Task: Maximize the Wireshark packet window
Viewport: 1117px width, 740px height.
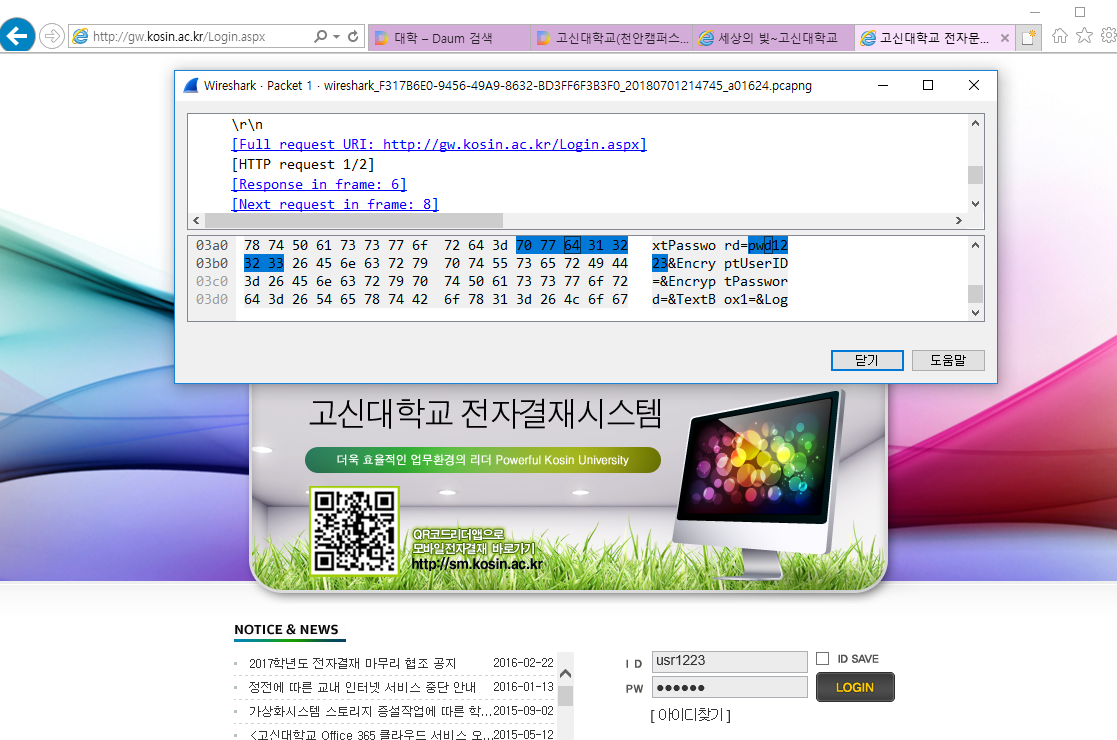Action: 928,85
